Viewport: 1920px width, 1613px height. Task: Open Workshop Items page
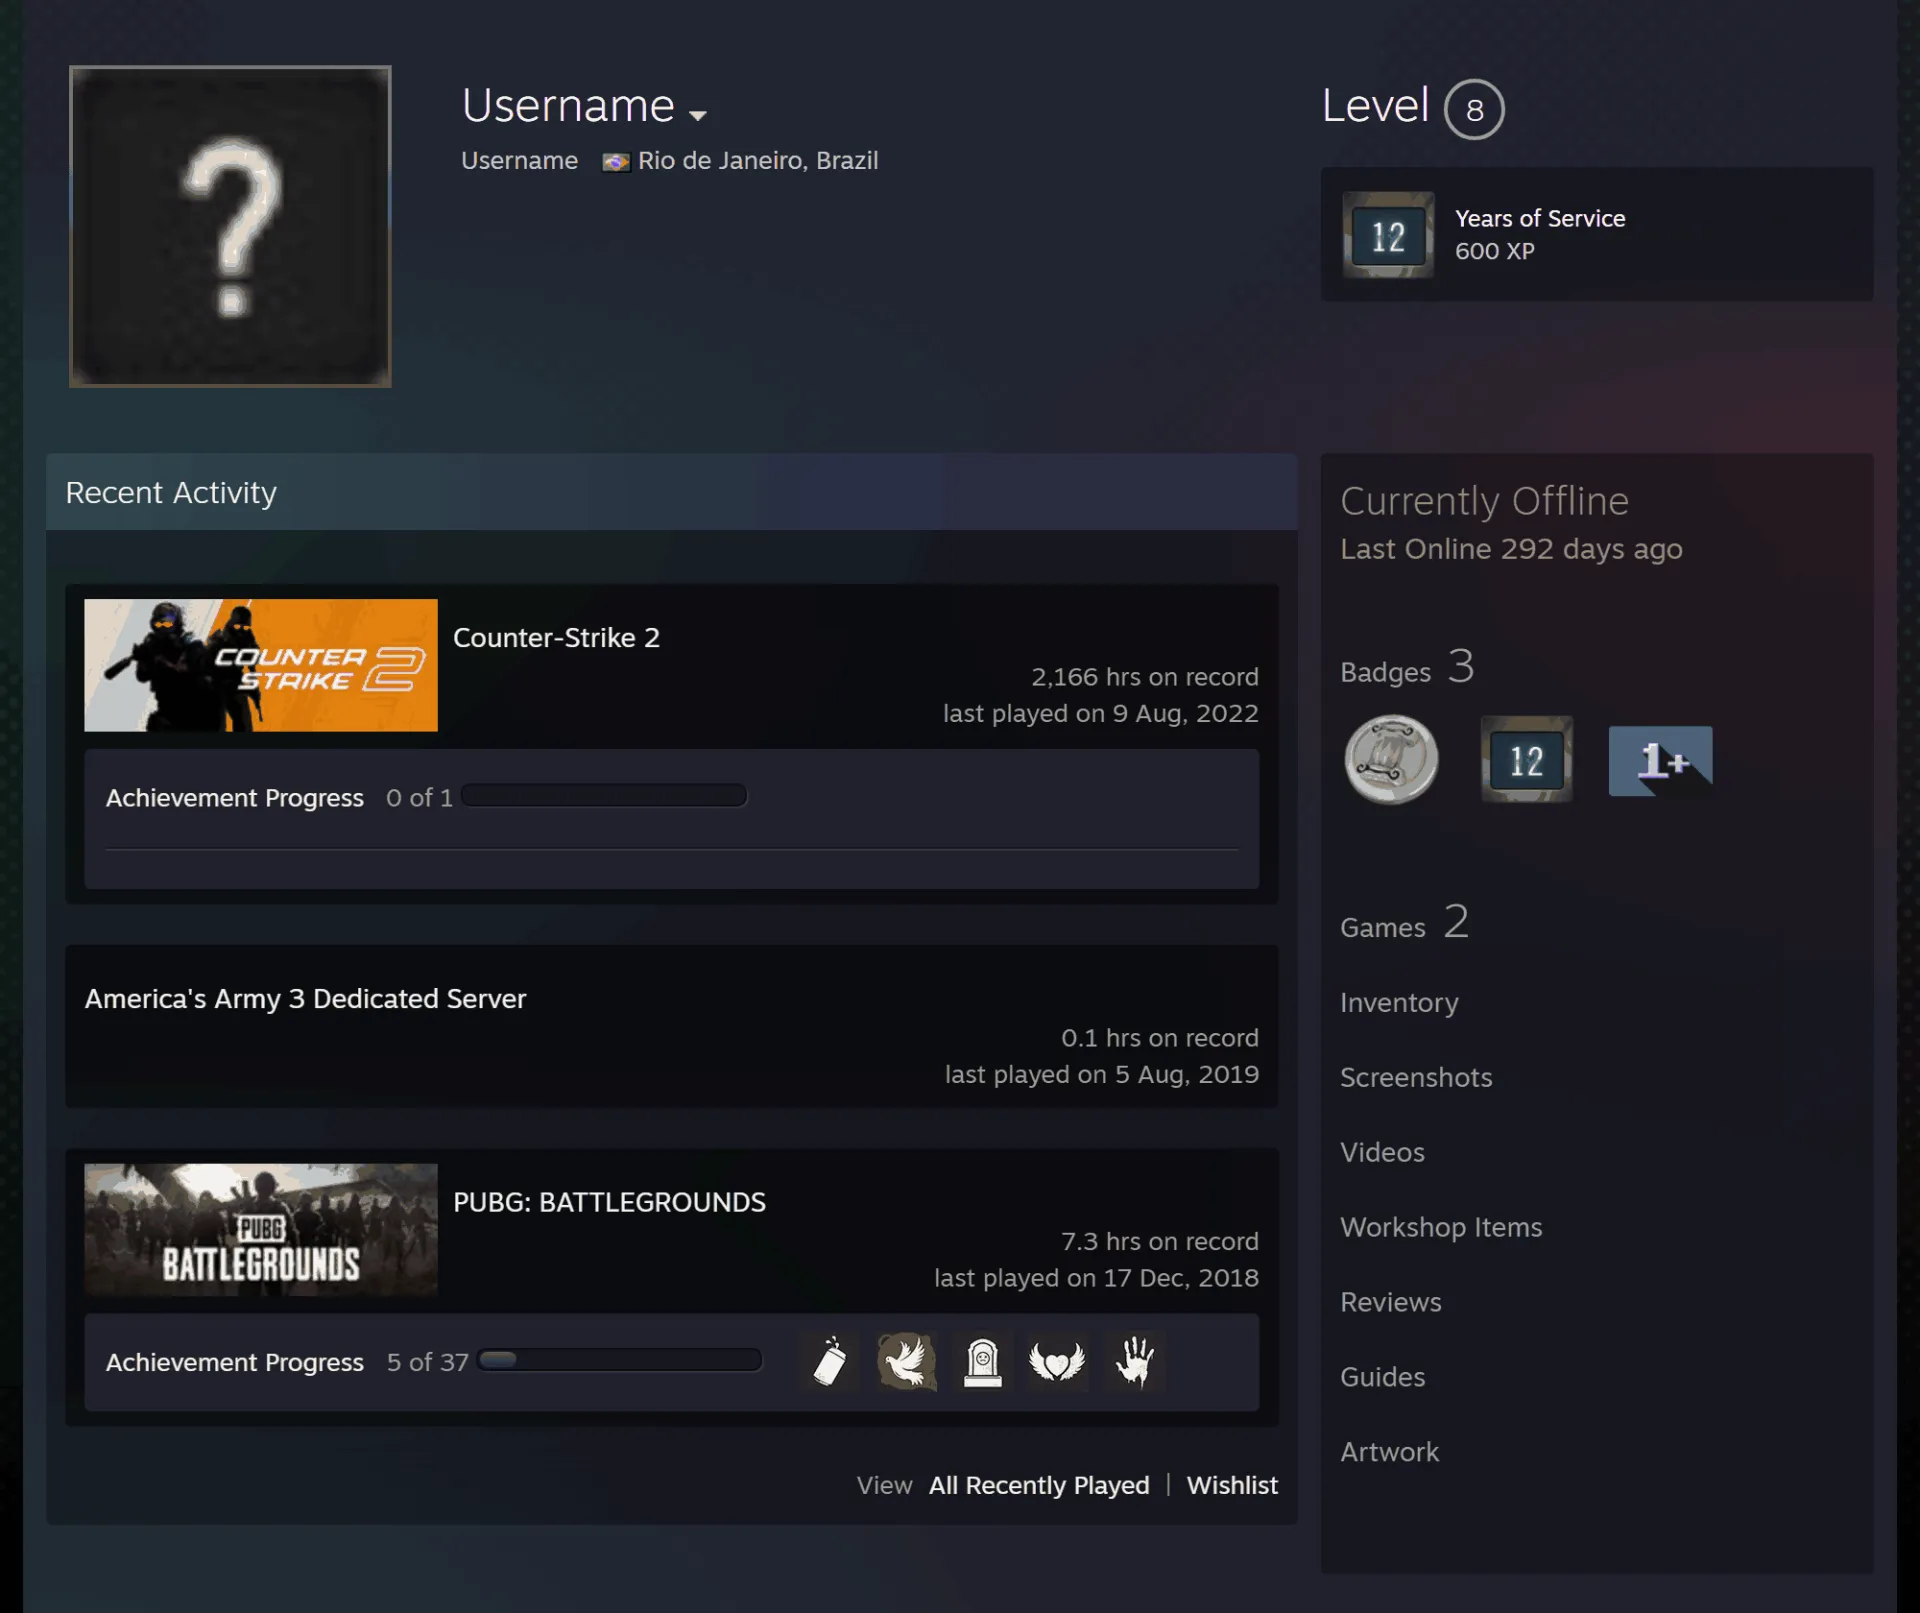tap(1441, 1227)
